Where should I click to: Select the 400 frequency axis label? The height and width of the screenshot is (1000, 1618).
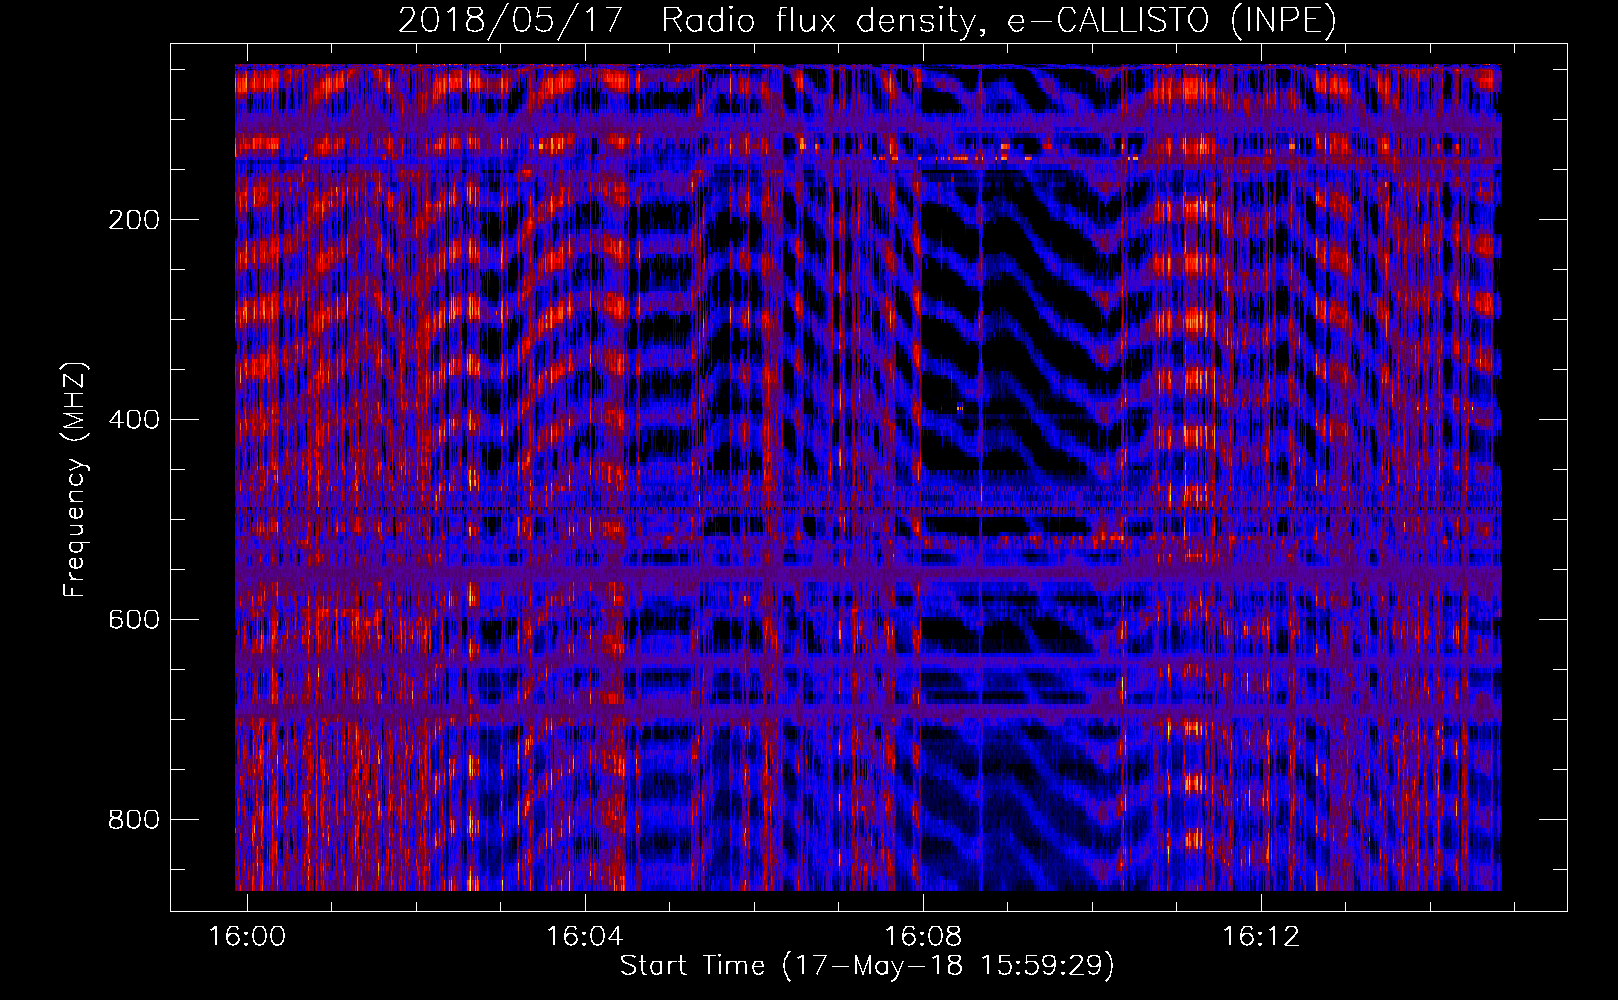click(x=134, y=420)
